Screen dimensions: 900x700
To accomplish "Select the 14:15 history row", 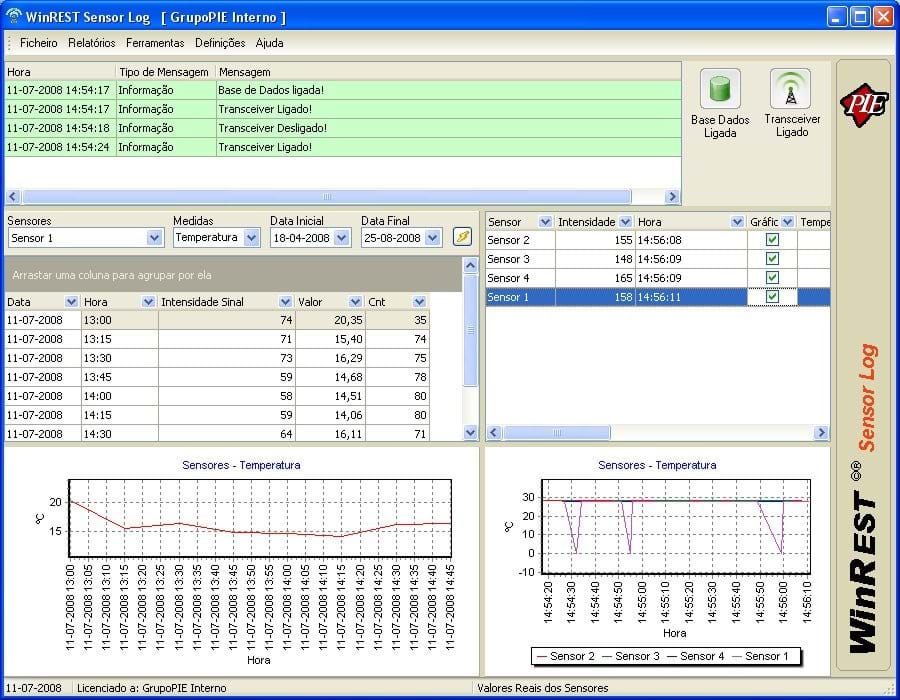I will pyautogui.click(x=217, y=415).
